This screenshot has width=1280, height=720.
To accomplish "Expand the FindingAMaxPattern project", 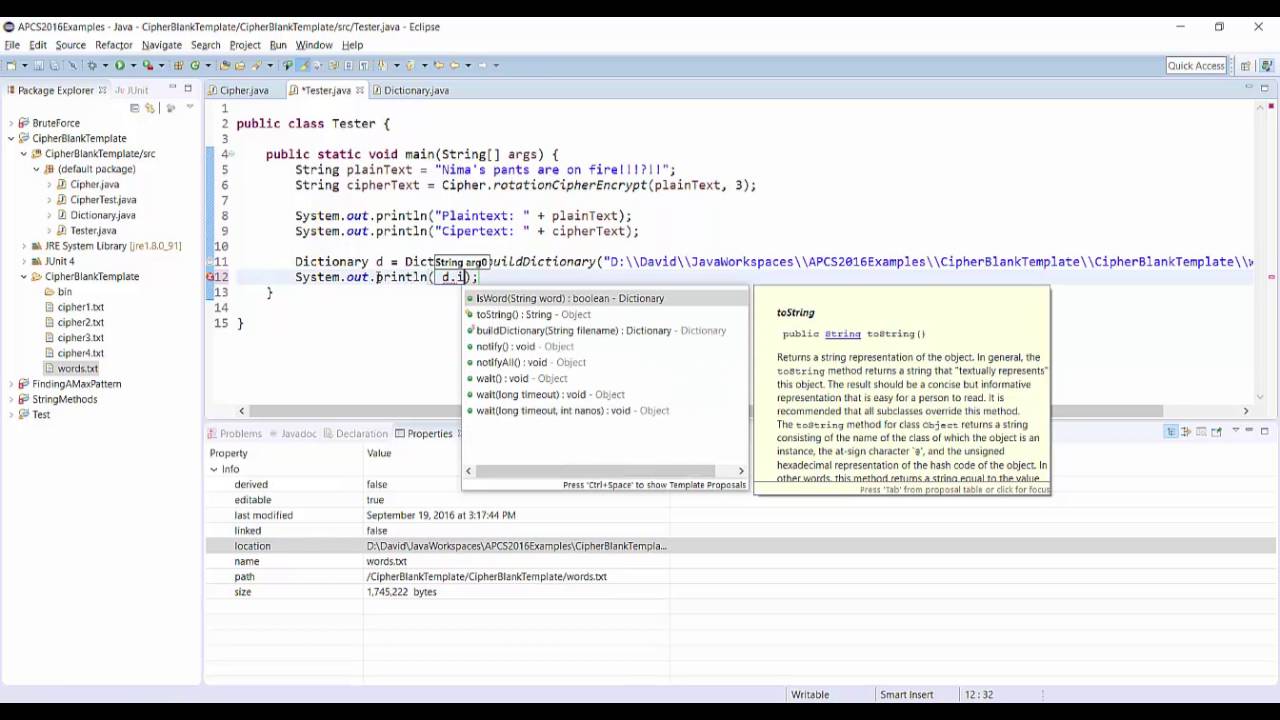I will click(11, 384).
